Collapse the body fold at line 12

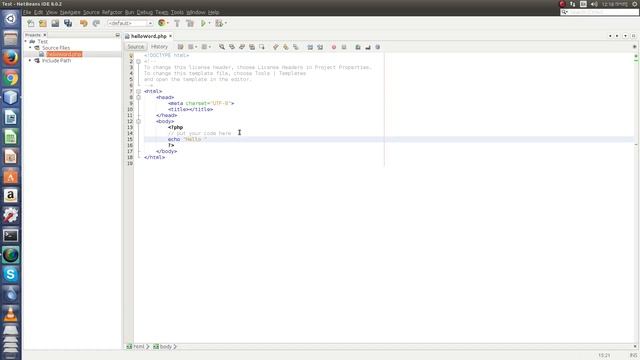click(138, 121)
